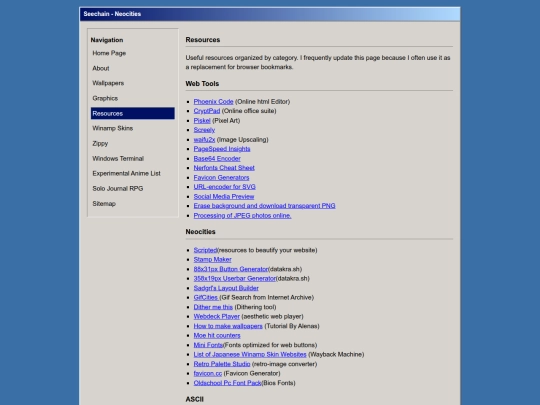
Task: Open Nerfonts Cheat Sheet link
Action: coord(224,168)
